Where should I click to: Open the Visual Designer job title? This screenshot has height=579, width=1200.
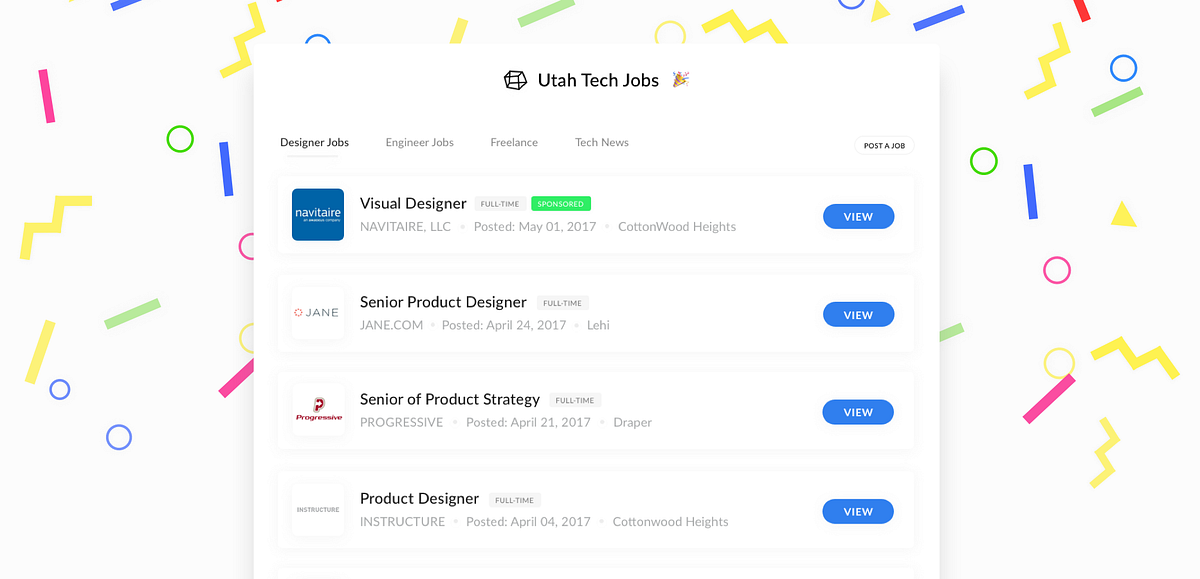[x=413, y=204]
